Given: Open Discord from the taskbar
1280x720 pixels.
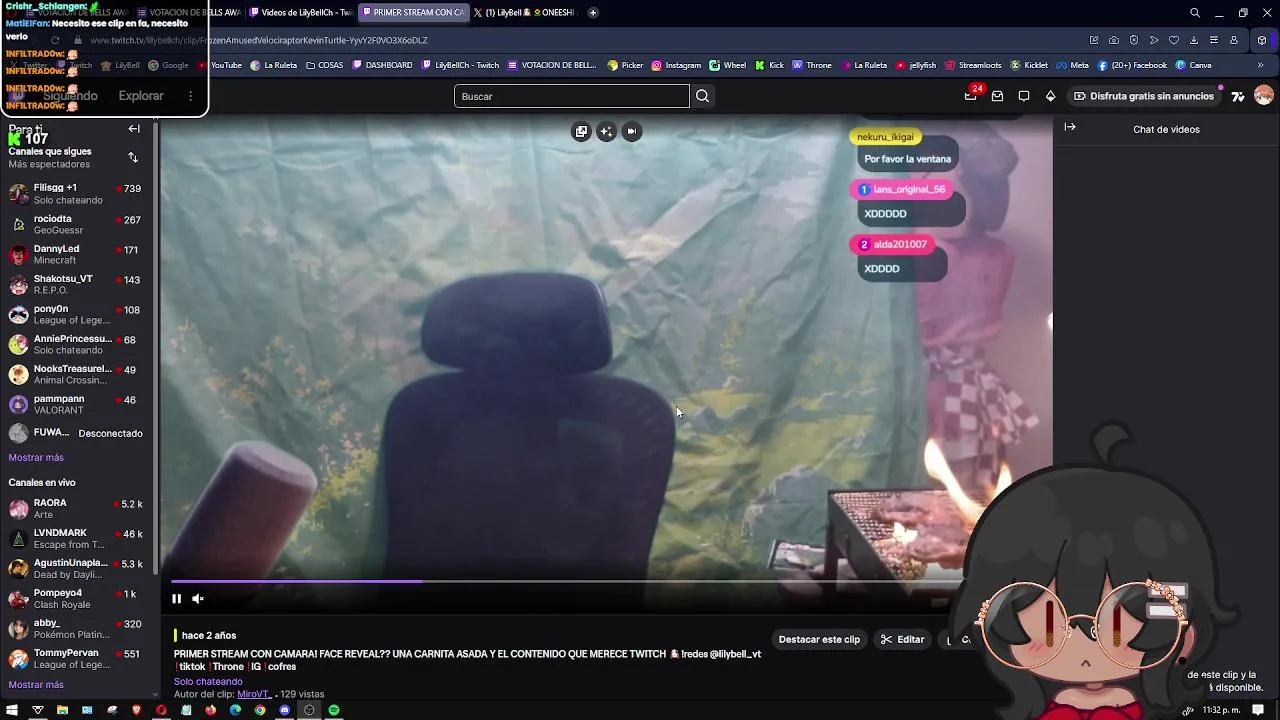Looking at the screenshot, I should pyautogui.click(x=285, y=710).
